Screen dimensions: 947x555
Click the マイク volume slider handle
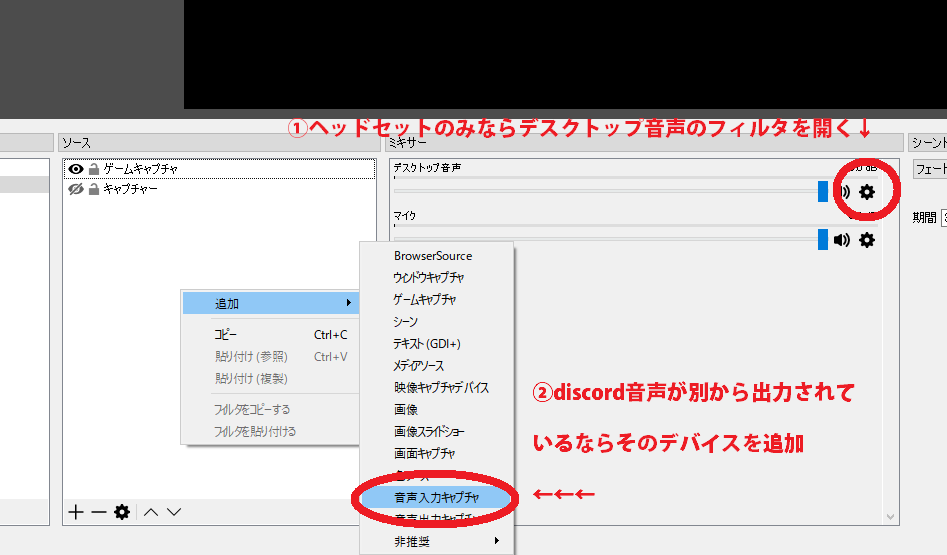[x=823, y=240]
